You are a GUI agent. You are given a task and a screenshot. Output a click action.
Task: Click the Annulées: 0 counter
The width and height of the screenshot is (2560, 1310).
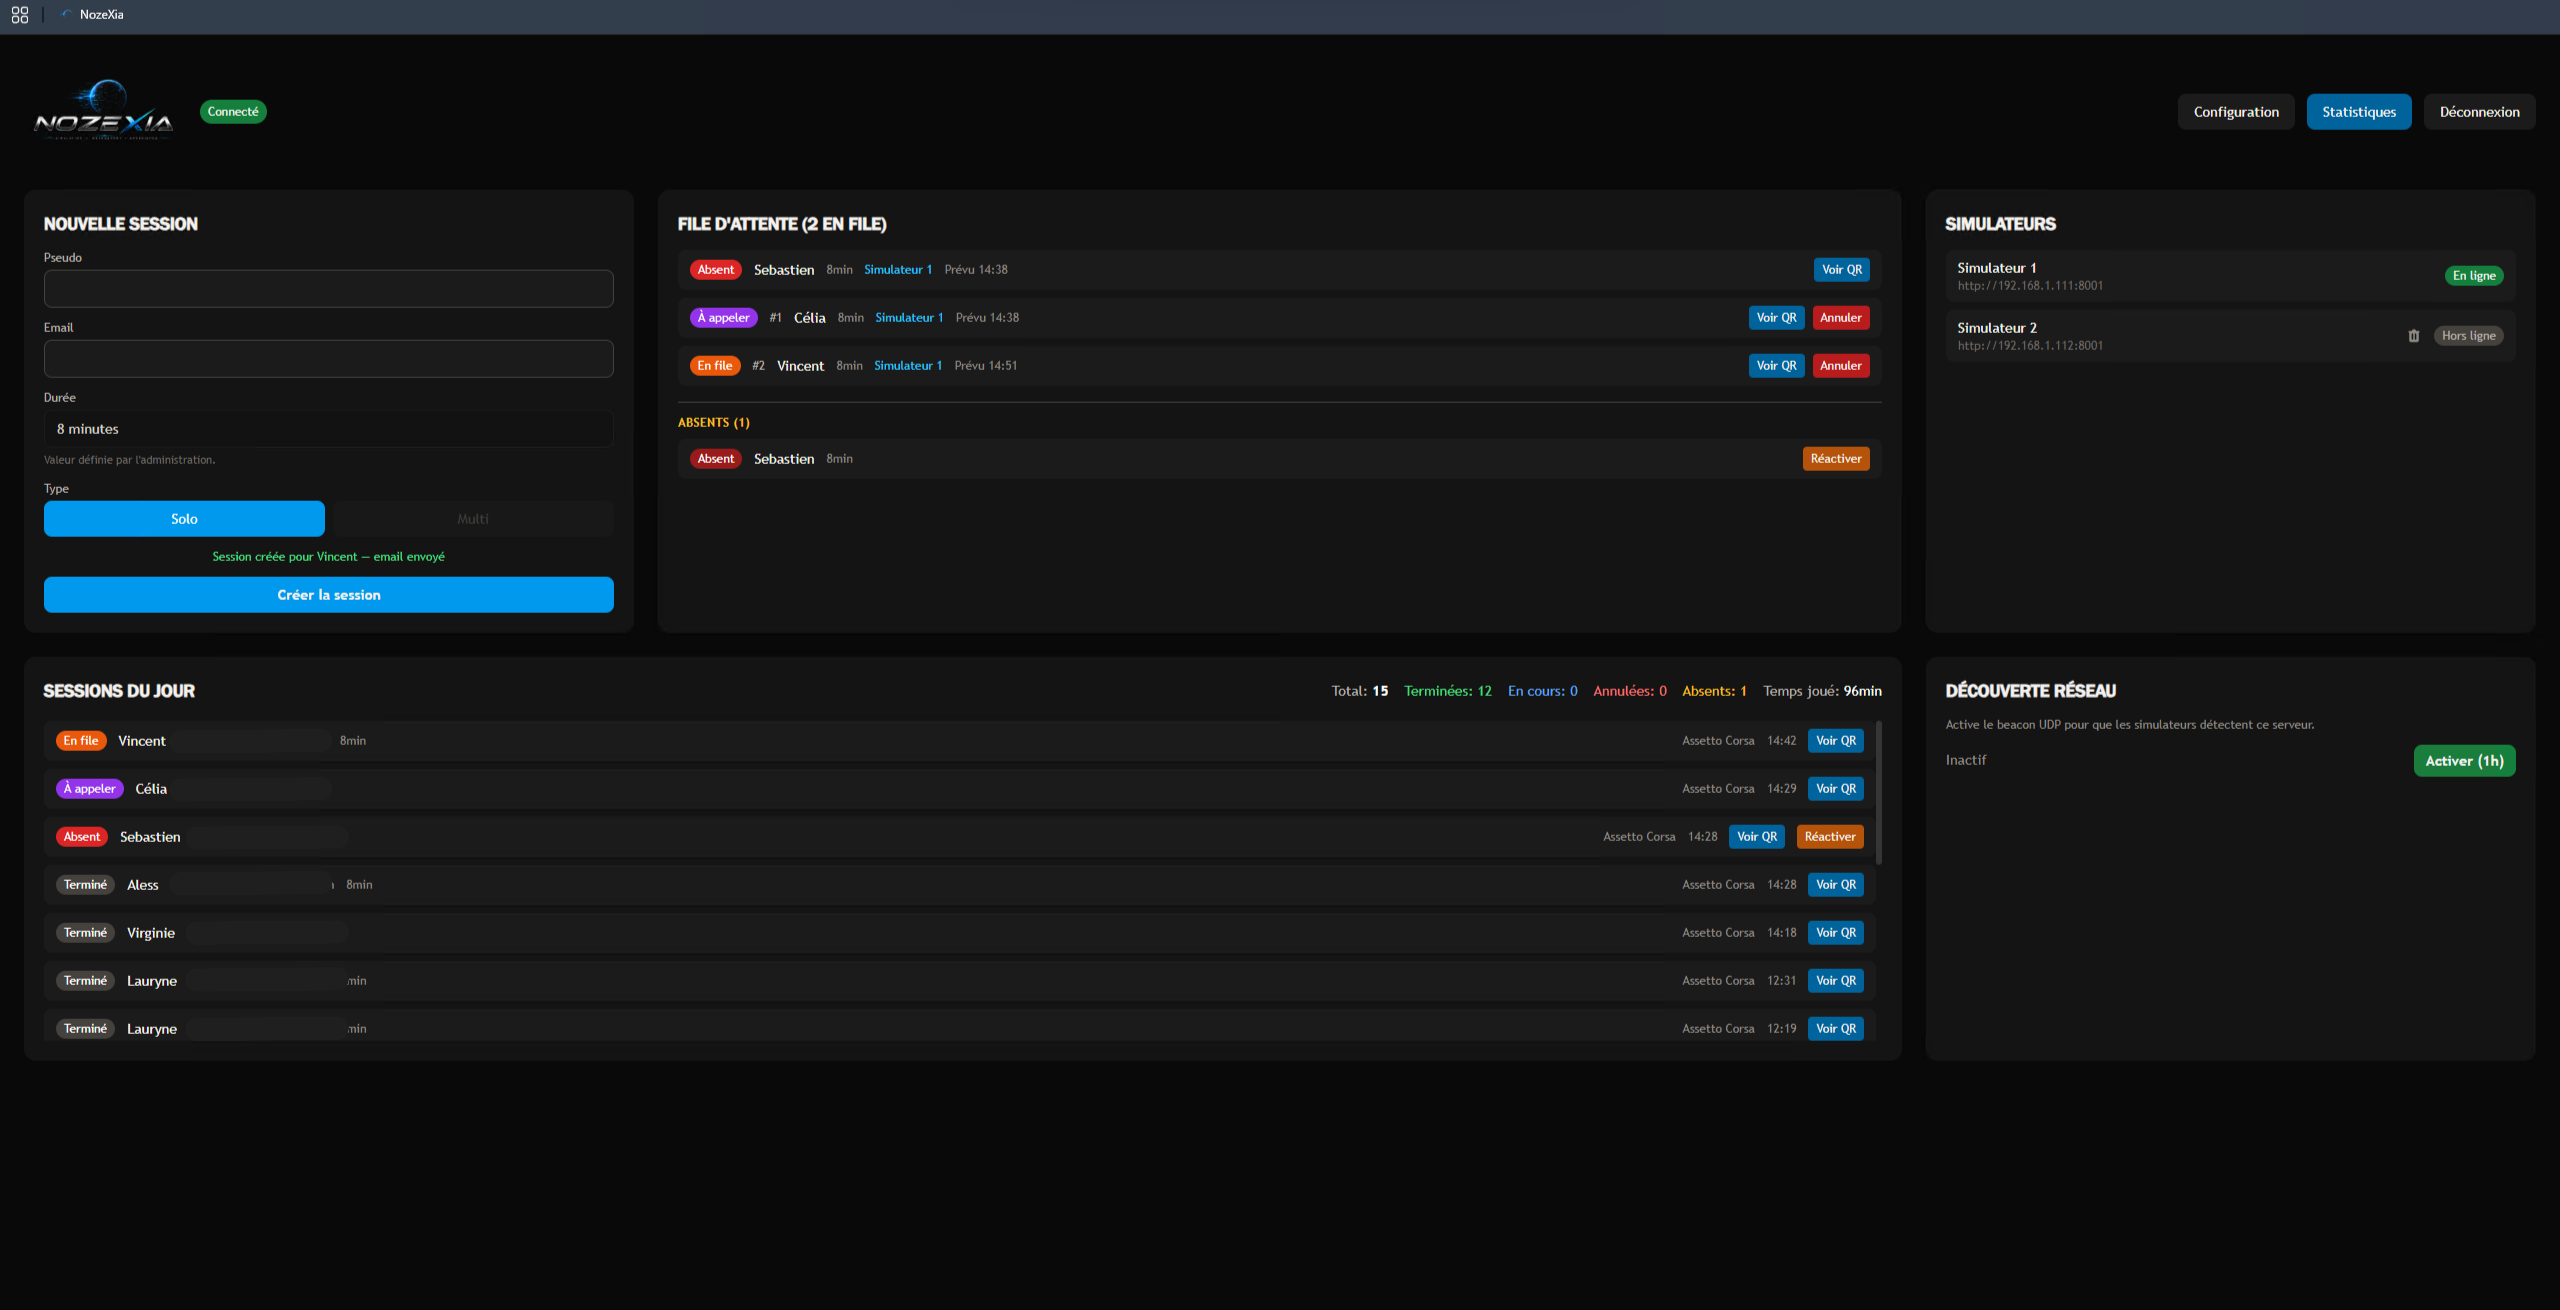1630,691
